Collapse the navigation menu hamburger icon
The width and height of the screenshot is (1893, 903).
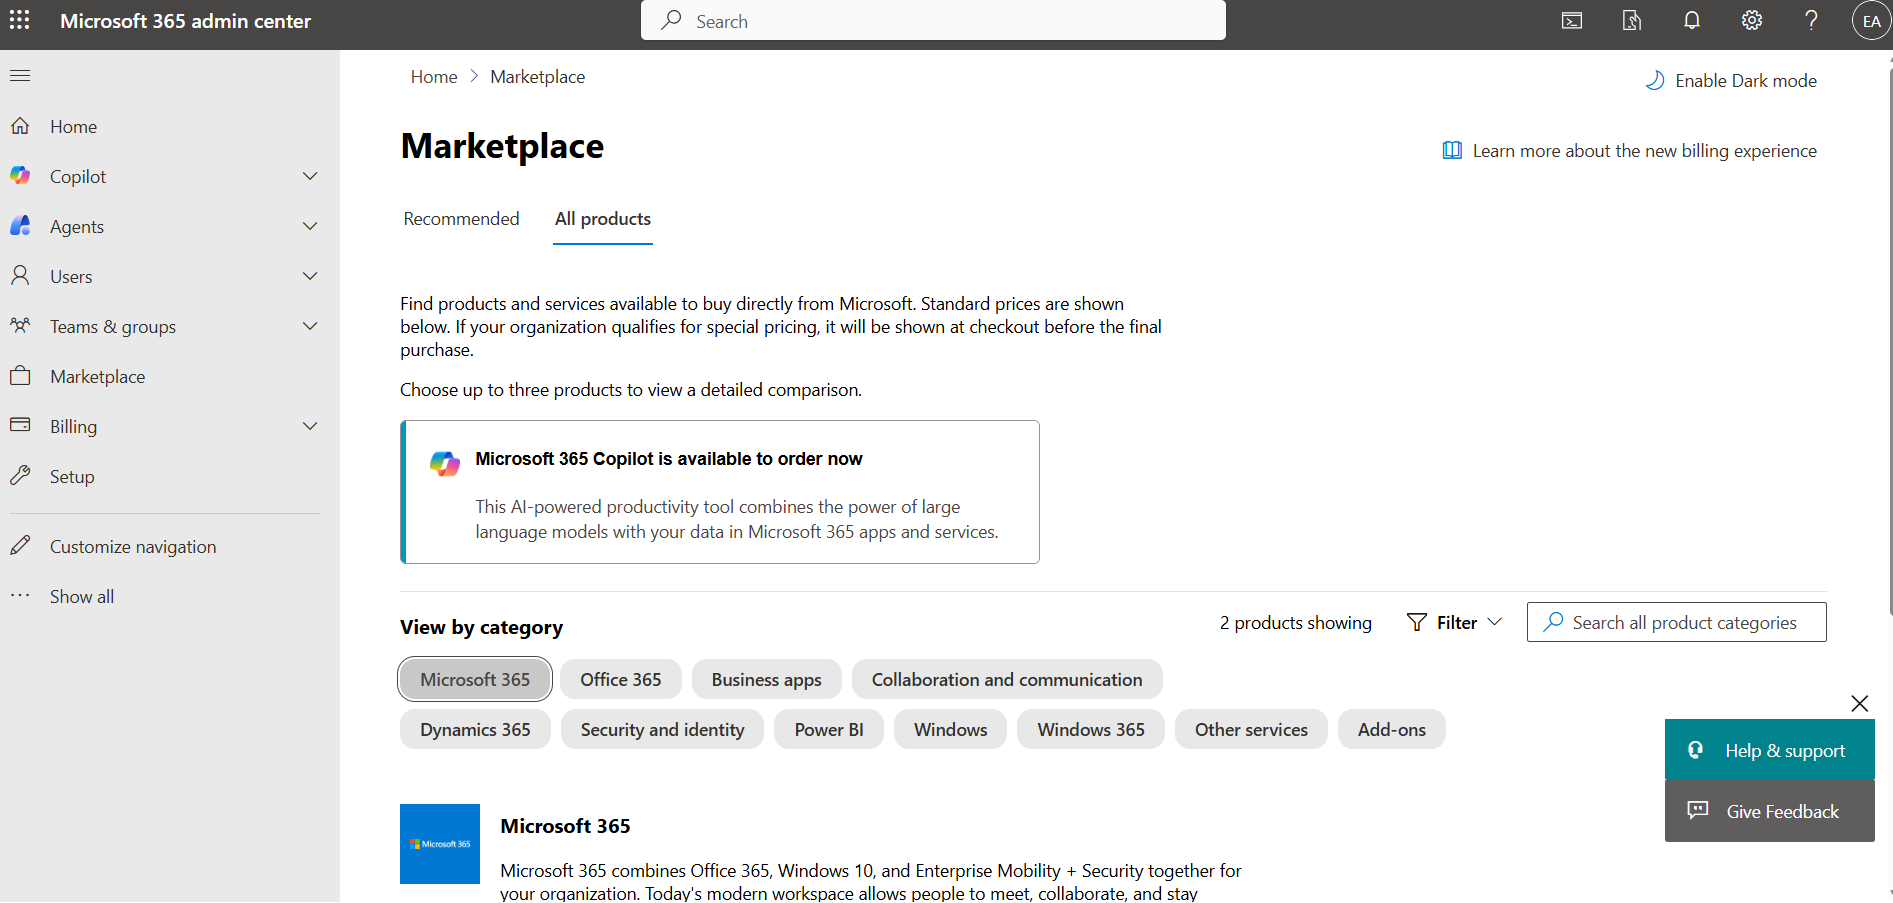(20, 76)
